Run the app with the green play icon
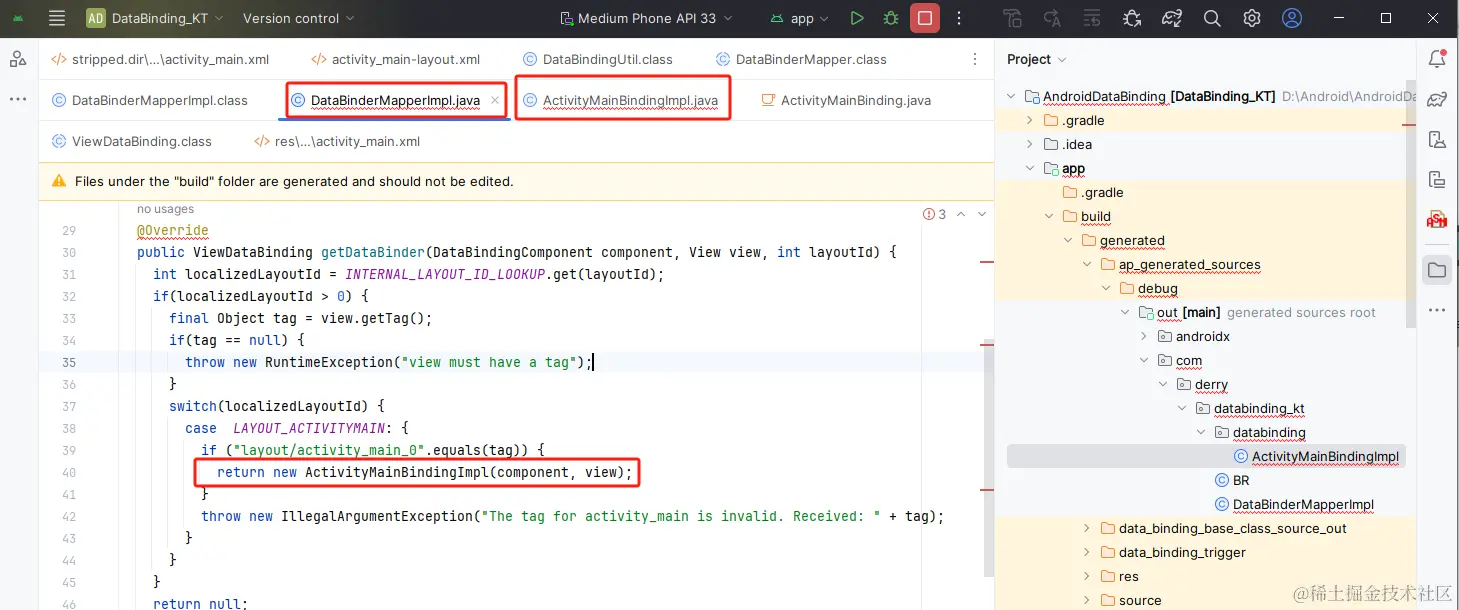1459x610 pixels. pos(857,18)
